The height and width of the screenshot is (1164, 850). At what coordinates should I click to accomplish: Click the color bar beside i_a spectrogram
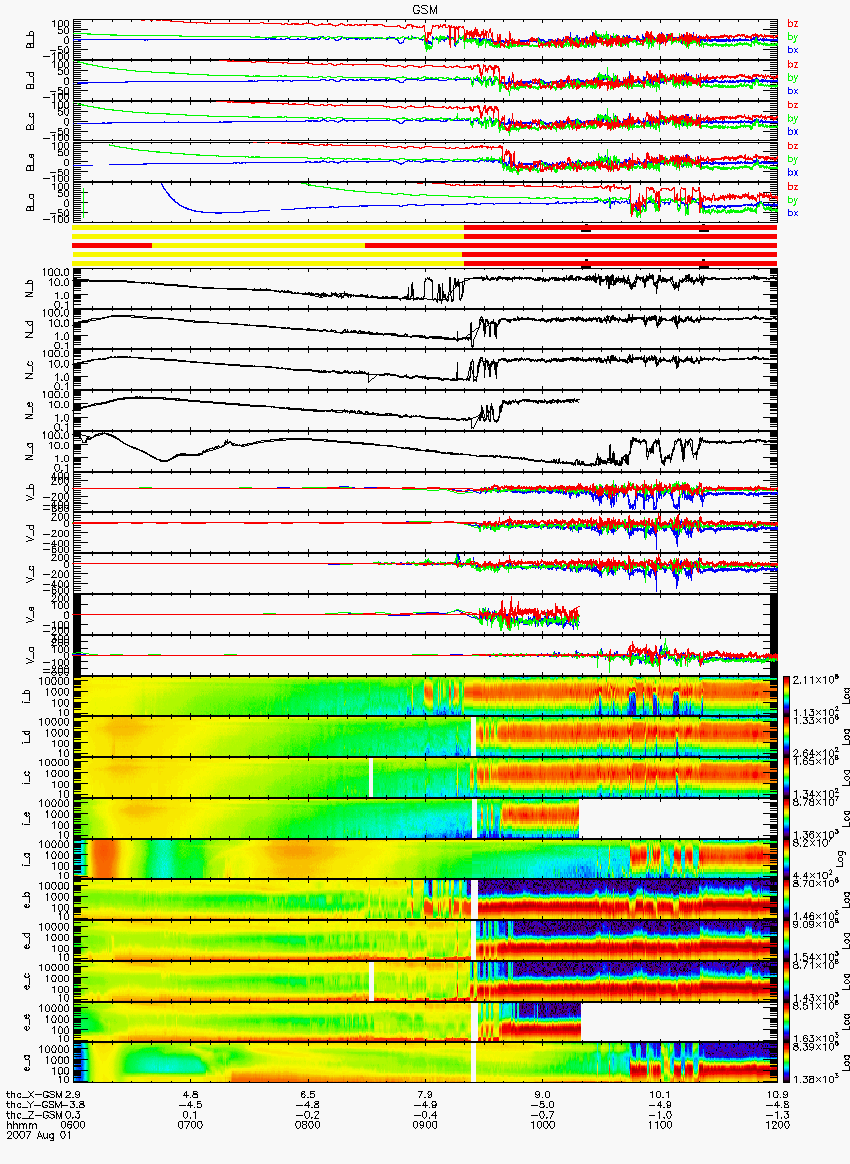[788, 859]
